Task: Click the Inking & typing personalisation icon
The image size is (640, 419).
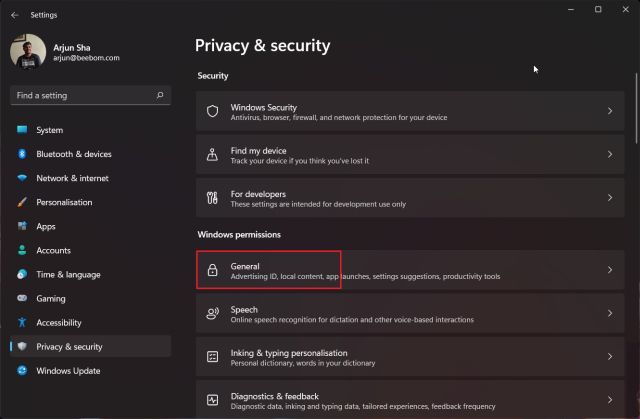Action: pyautogui.click(x=212, y=357)
